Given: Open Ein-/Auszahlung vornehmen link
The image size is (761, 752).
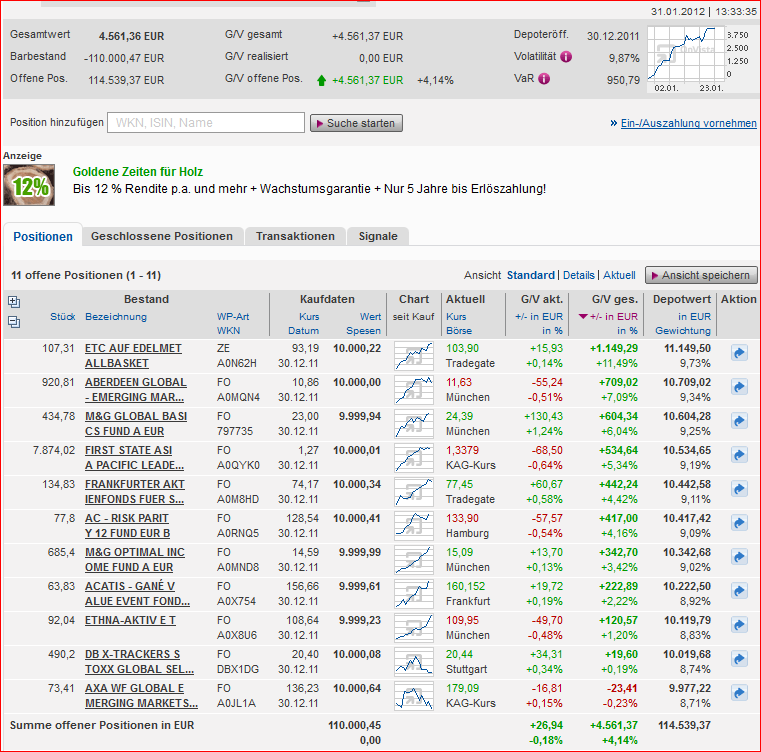Looking at the screenshot, I should (x=688, y=123).
